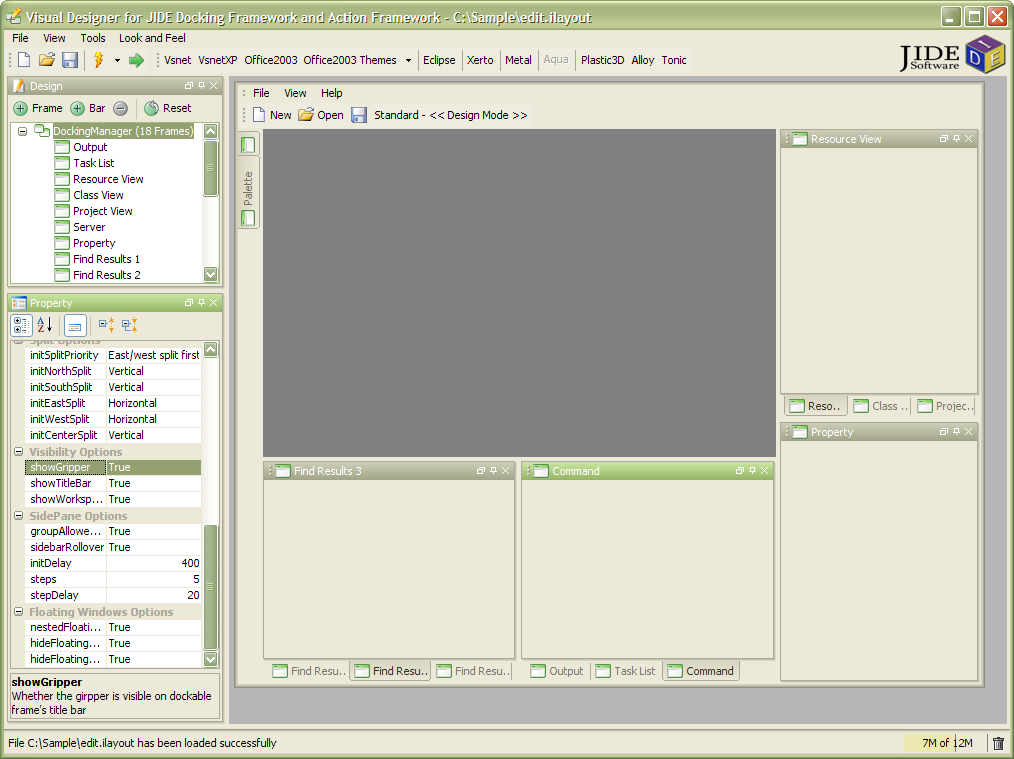Image resolution: width=1014 pixels, height=759 pixels.
Task: Click the JIDE Software logo
Action: tap(953, 56)
